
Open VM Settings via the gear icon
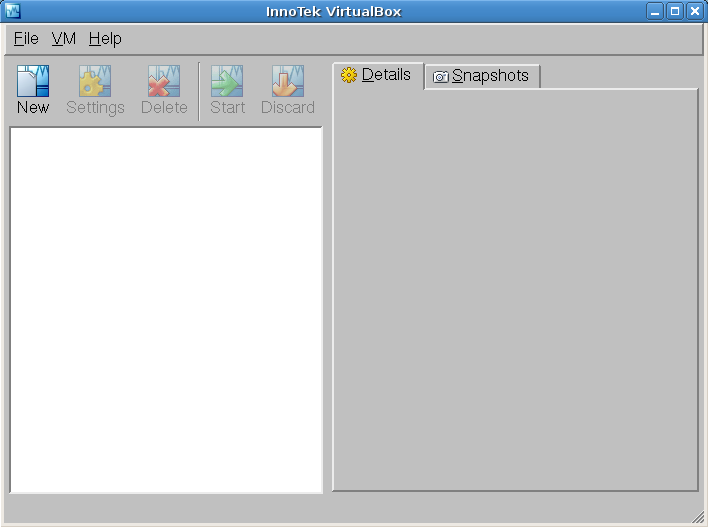[x=95, y=81]
